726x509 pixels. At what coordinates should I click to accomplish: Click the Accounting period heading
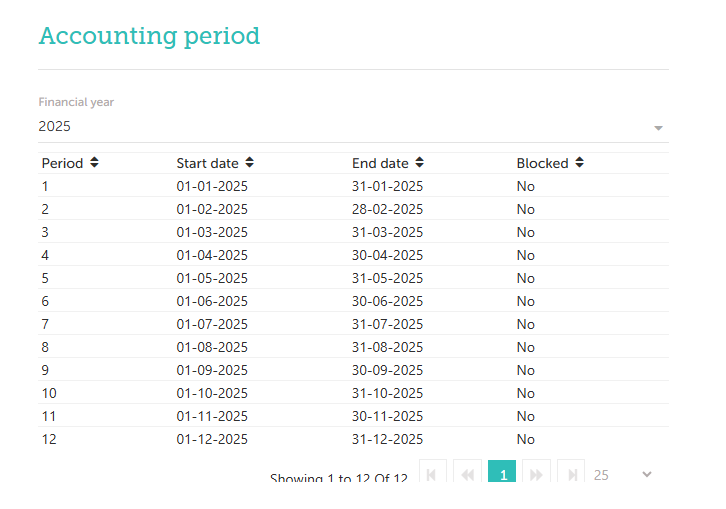(x=149, y=36)
